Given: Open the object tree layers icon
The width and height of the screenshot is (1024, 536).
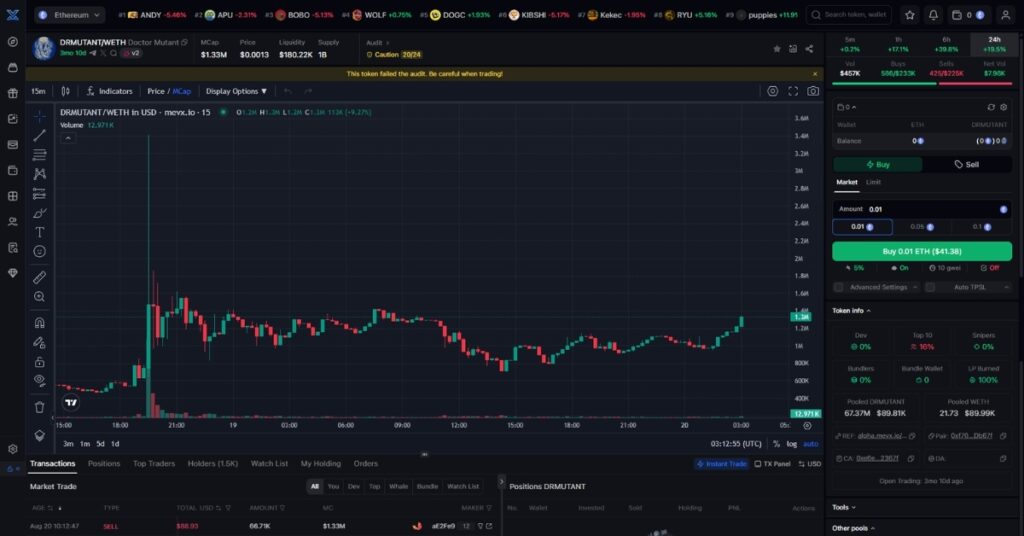Looking at the screenshot, I should click(x=39, y=435).
